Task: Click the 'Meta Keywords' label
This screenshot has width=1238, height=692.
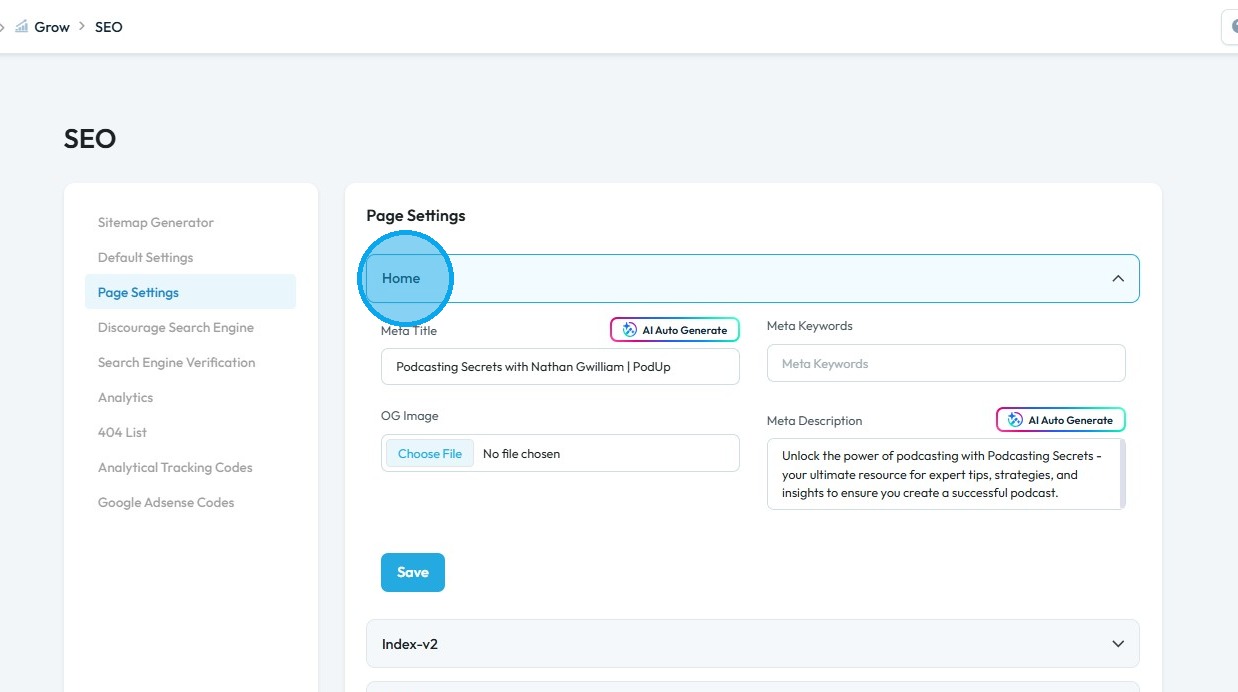Action: click(x=809, y=326)
